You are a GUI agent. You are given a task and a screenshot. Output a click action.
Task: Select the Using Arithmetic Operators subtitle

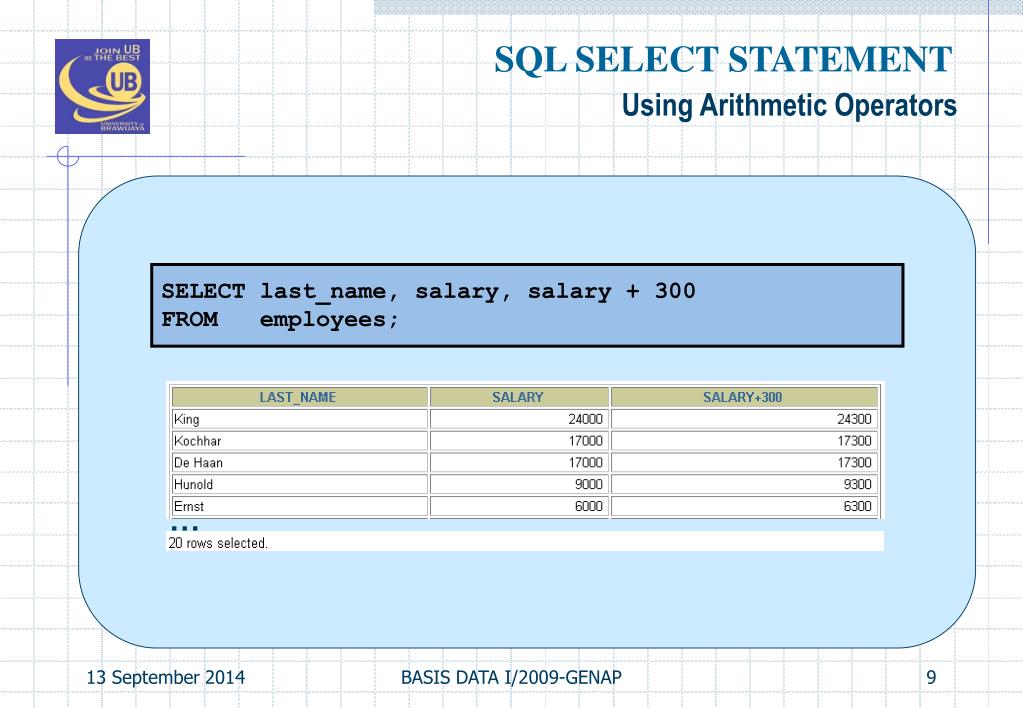(x=789, y=103)
